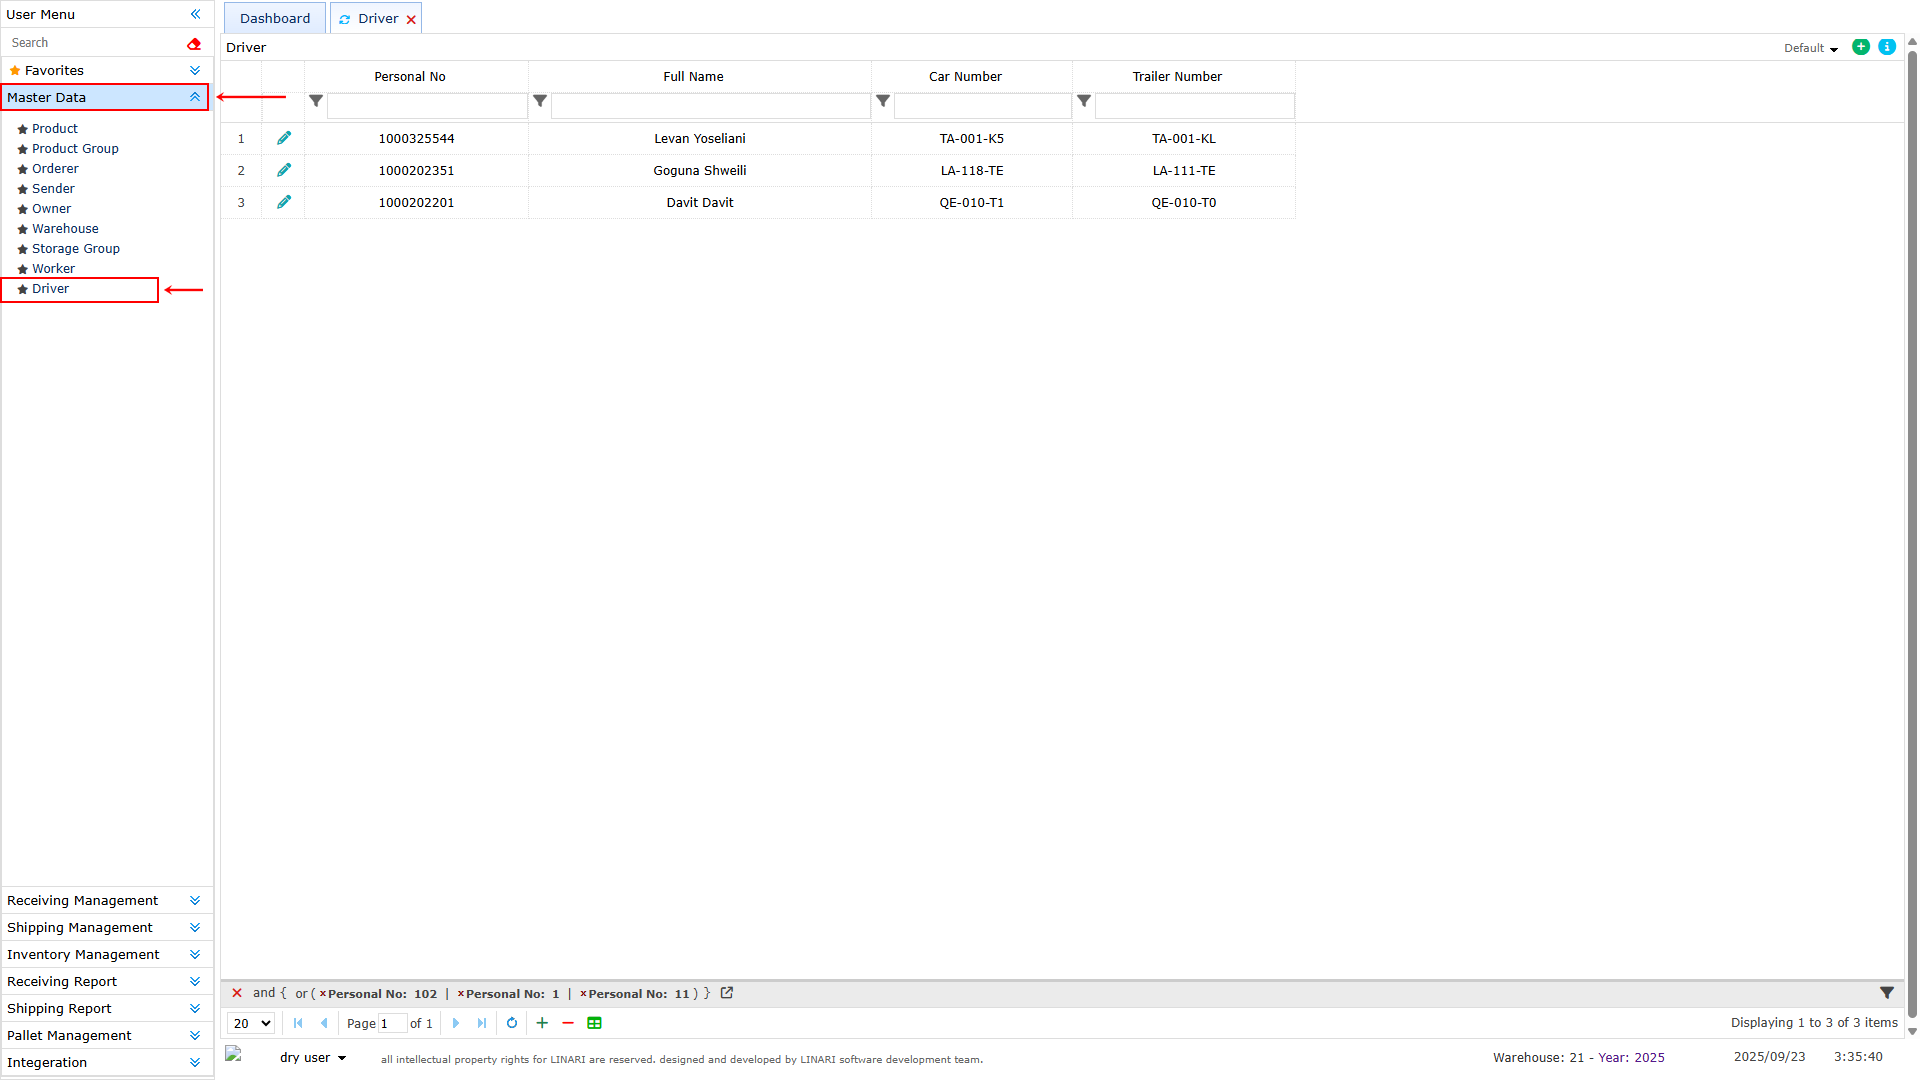Screen dimensions: 1920x1080
Task: Expand the Receiving Management section
Action: pos(104,901)
